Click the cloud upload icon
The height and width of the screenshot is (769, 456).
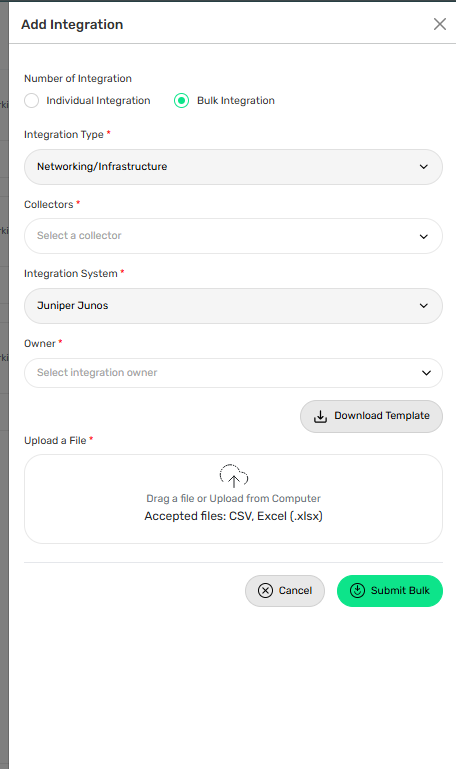[233, 476]
